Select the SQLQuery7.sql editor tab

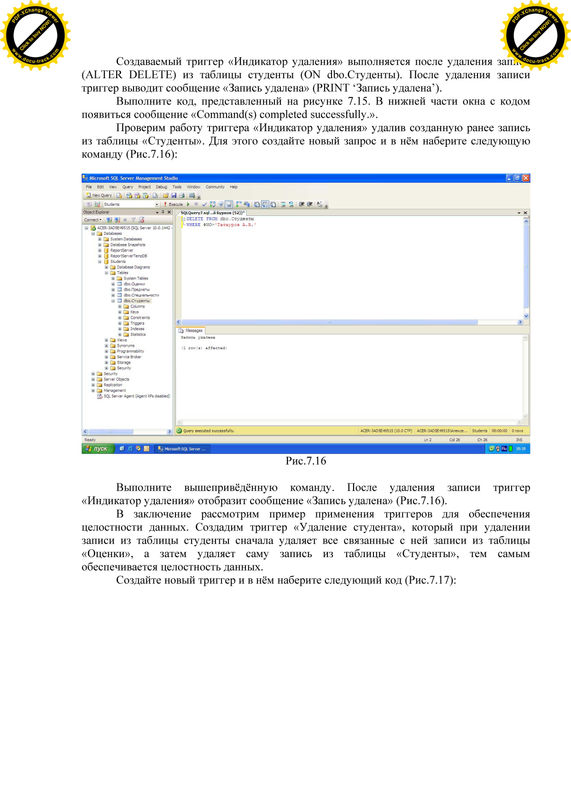point(212,212)
